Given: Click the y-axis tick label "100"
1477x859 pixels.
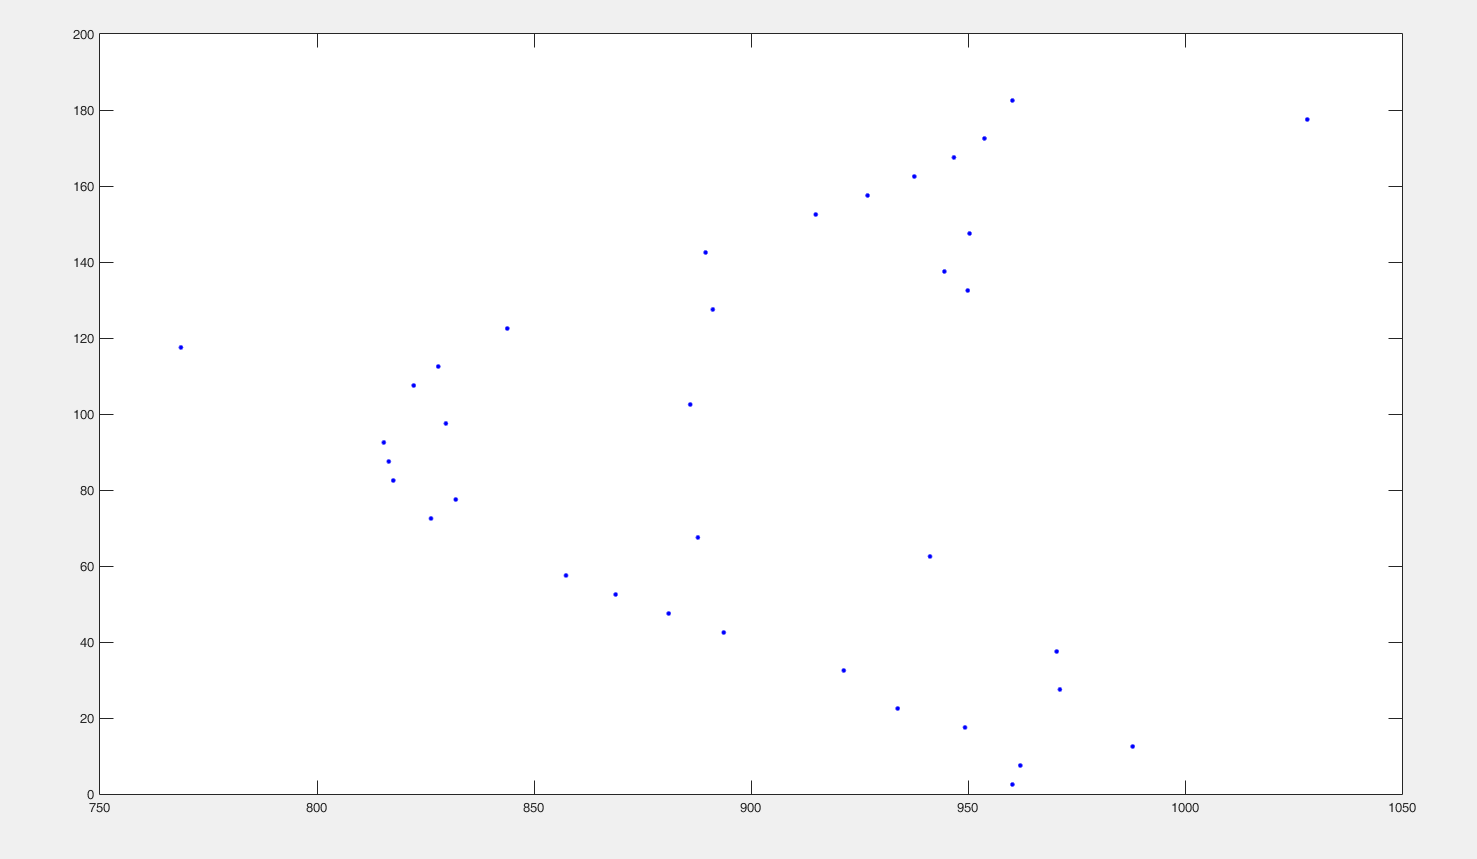Looking at the screenshot, I should pos(83,415).
